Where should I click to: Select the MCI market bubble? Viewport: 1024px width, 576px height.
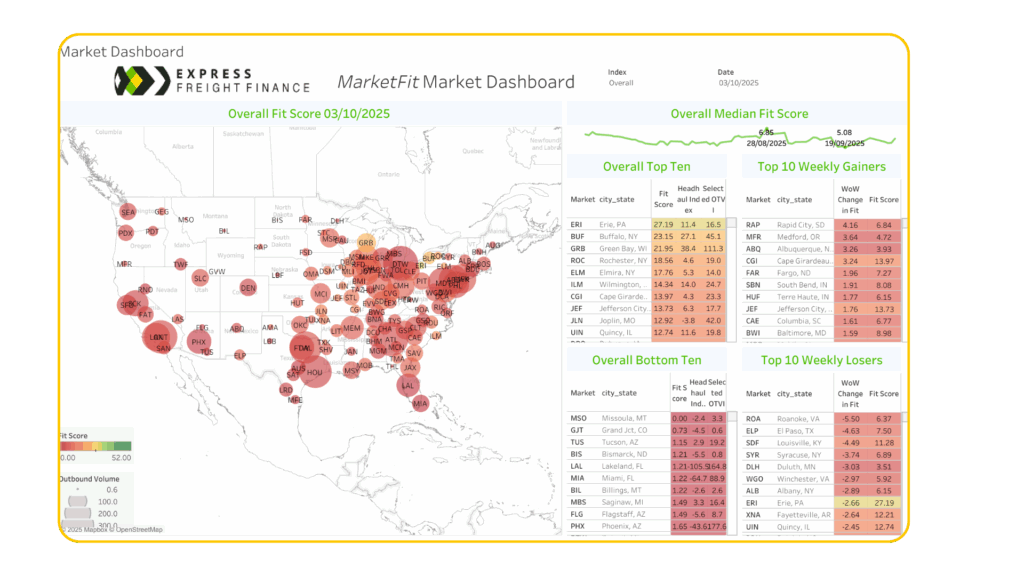(321, 294)
